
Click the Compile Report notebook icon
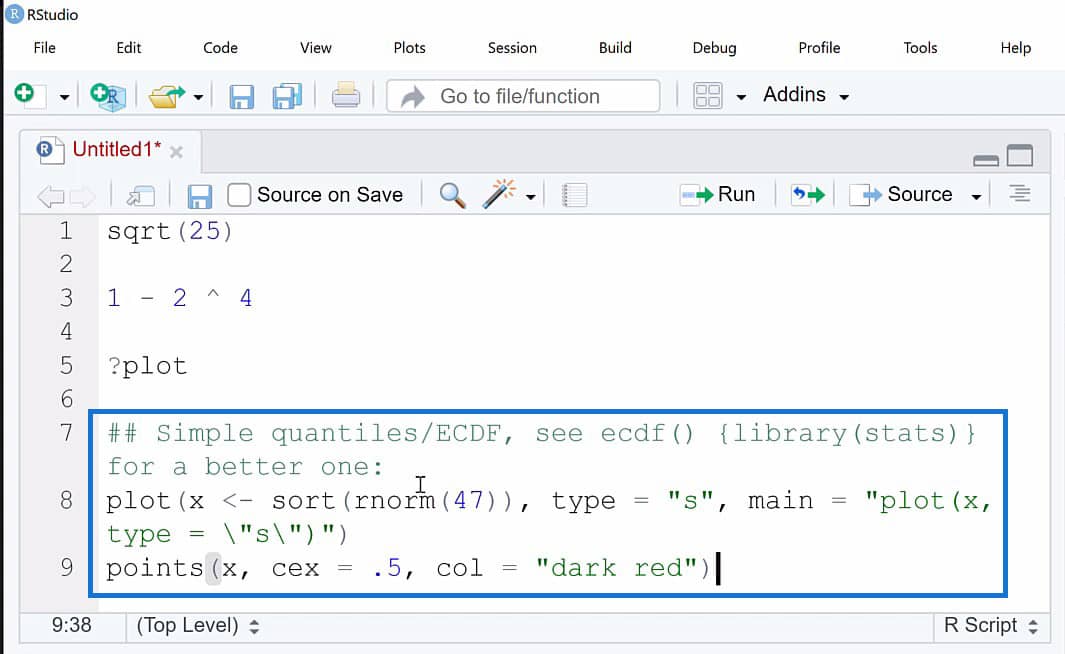(574, 196)
